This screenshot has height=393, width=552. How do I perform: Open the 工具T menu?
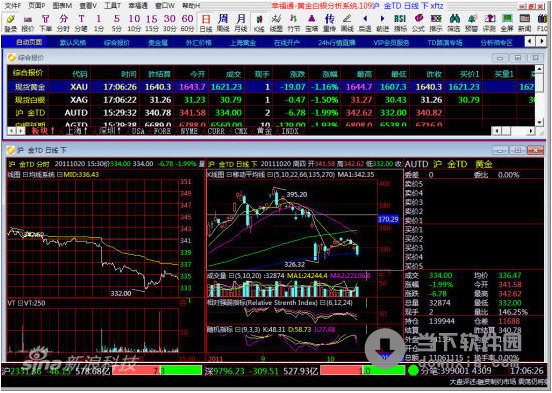pyautogui.click(x=112, y=6)
